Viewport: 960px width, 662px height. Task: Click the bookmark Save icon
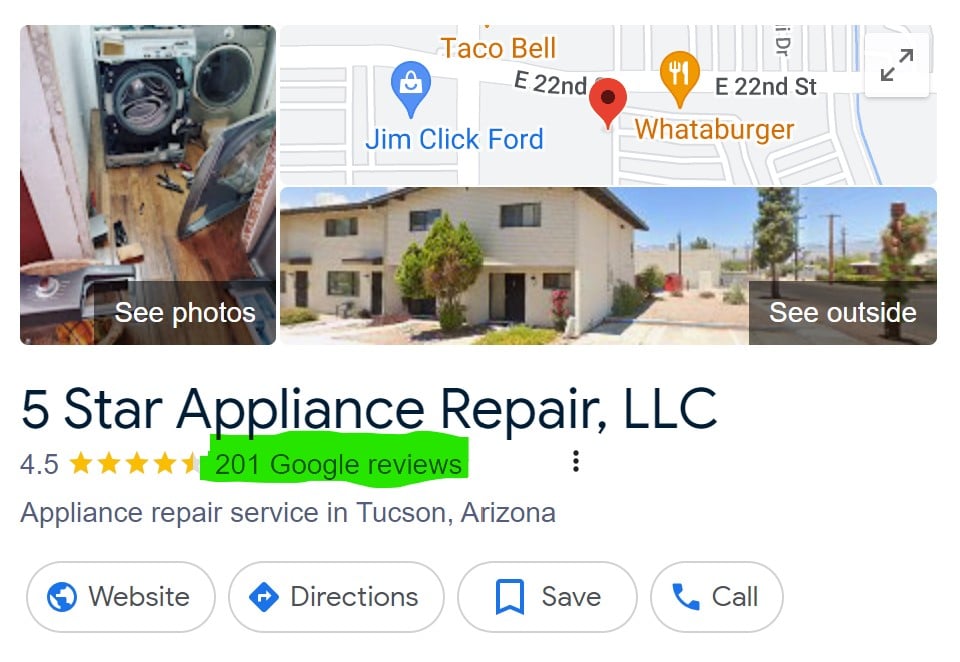point(509,596)
